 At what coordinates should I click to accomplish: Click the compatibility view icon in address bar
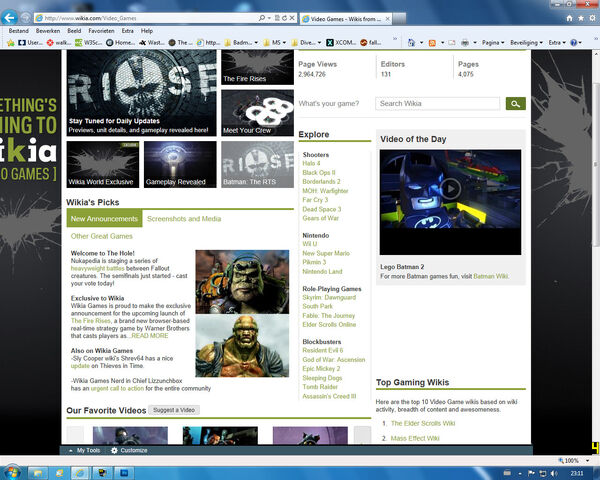coord(277,18)
